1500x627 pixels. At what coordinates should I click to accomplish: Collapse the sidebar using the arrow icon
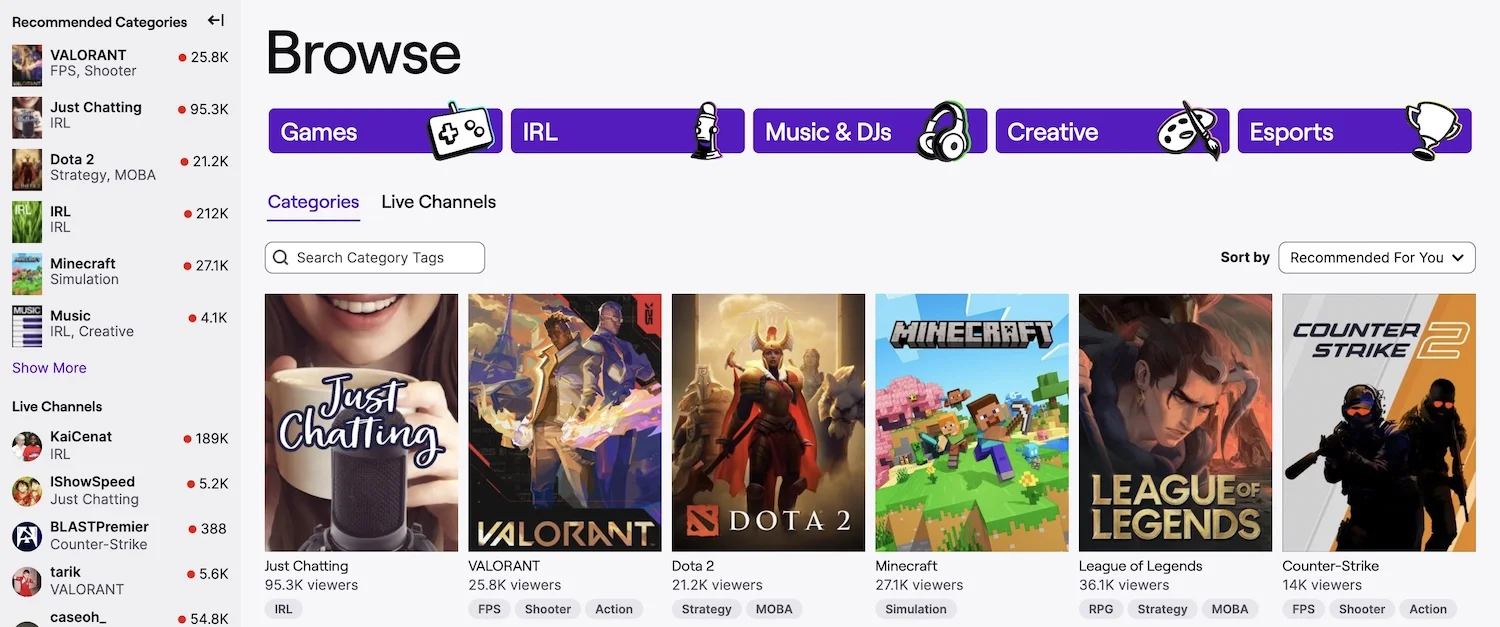pyautogui.click(x=216, y=21)
